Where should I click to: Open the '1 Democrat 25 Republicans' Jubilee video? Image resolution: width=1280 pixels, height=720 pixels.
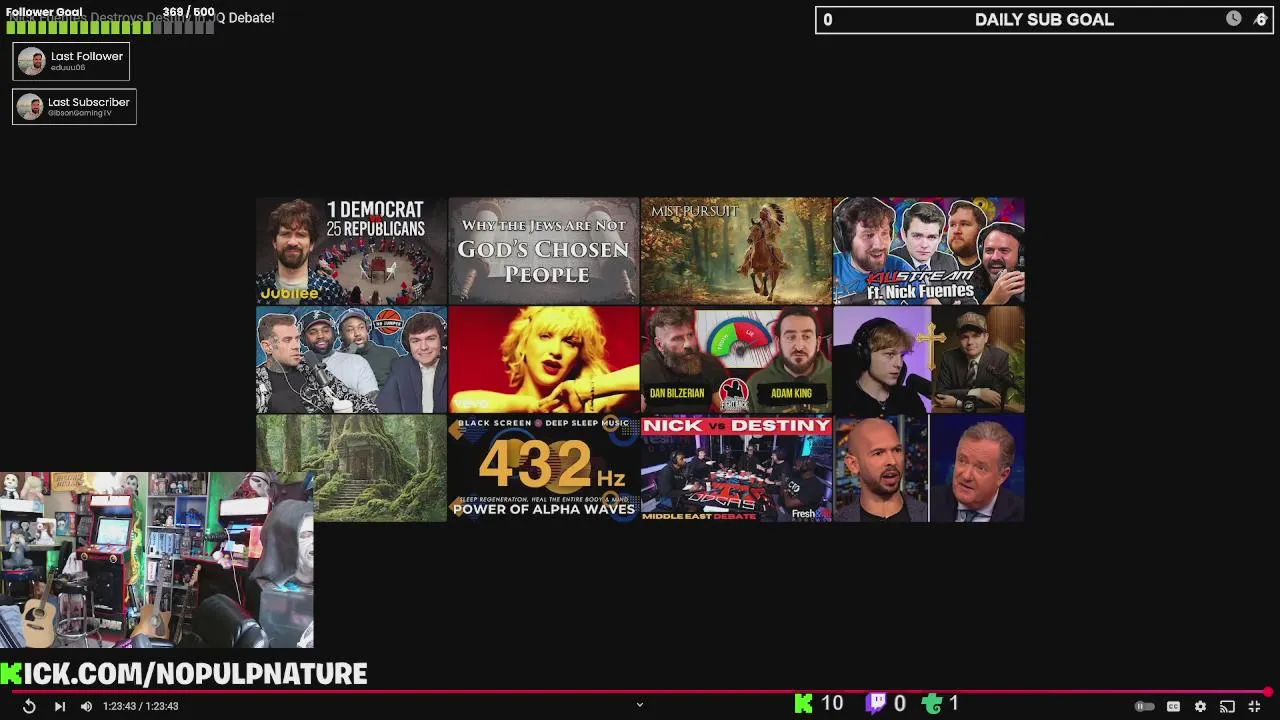point(351,250)
